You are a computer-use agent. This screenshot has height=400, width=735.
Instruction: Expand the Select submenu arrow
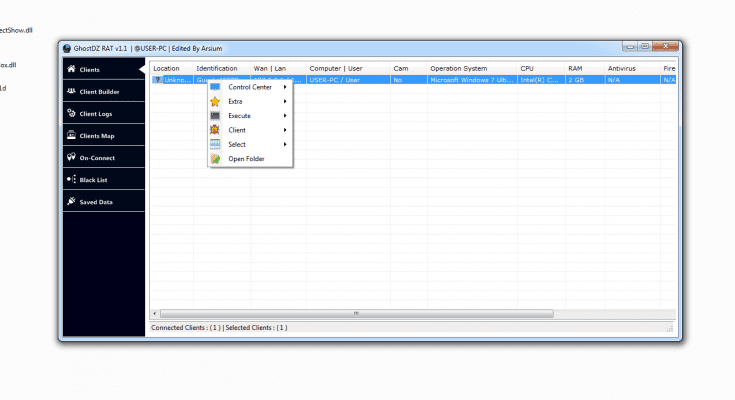(285, 144)
